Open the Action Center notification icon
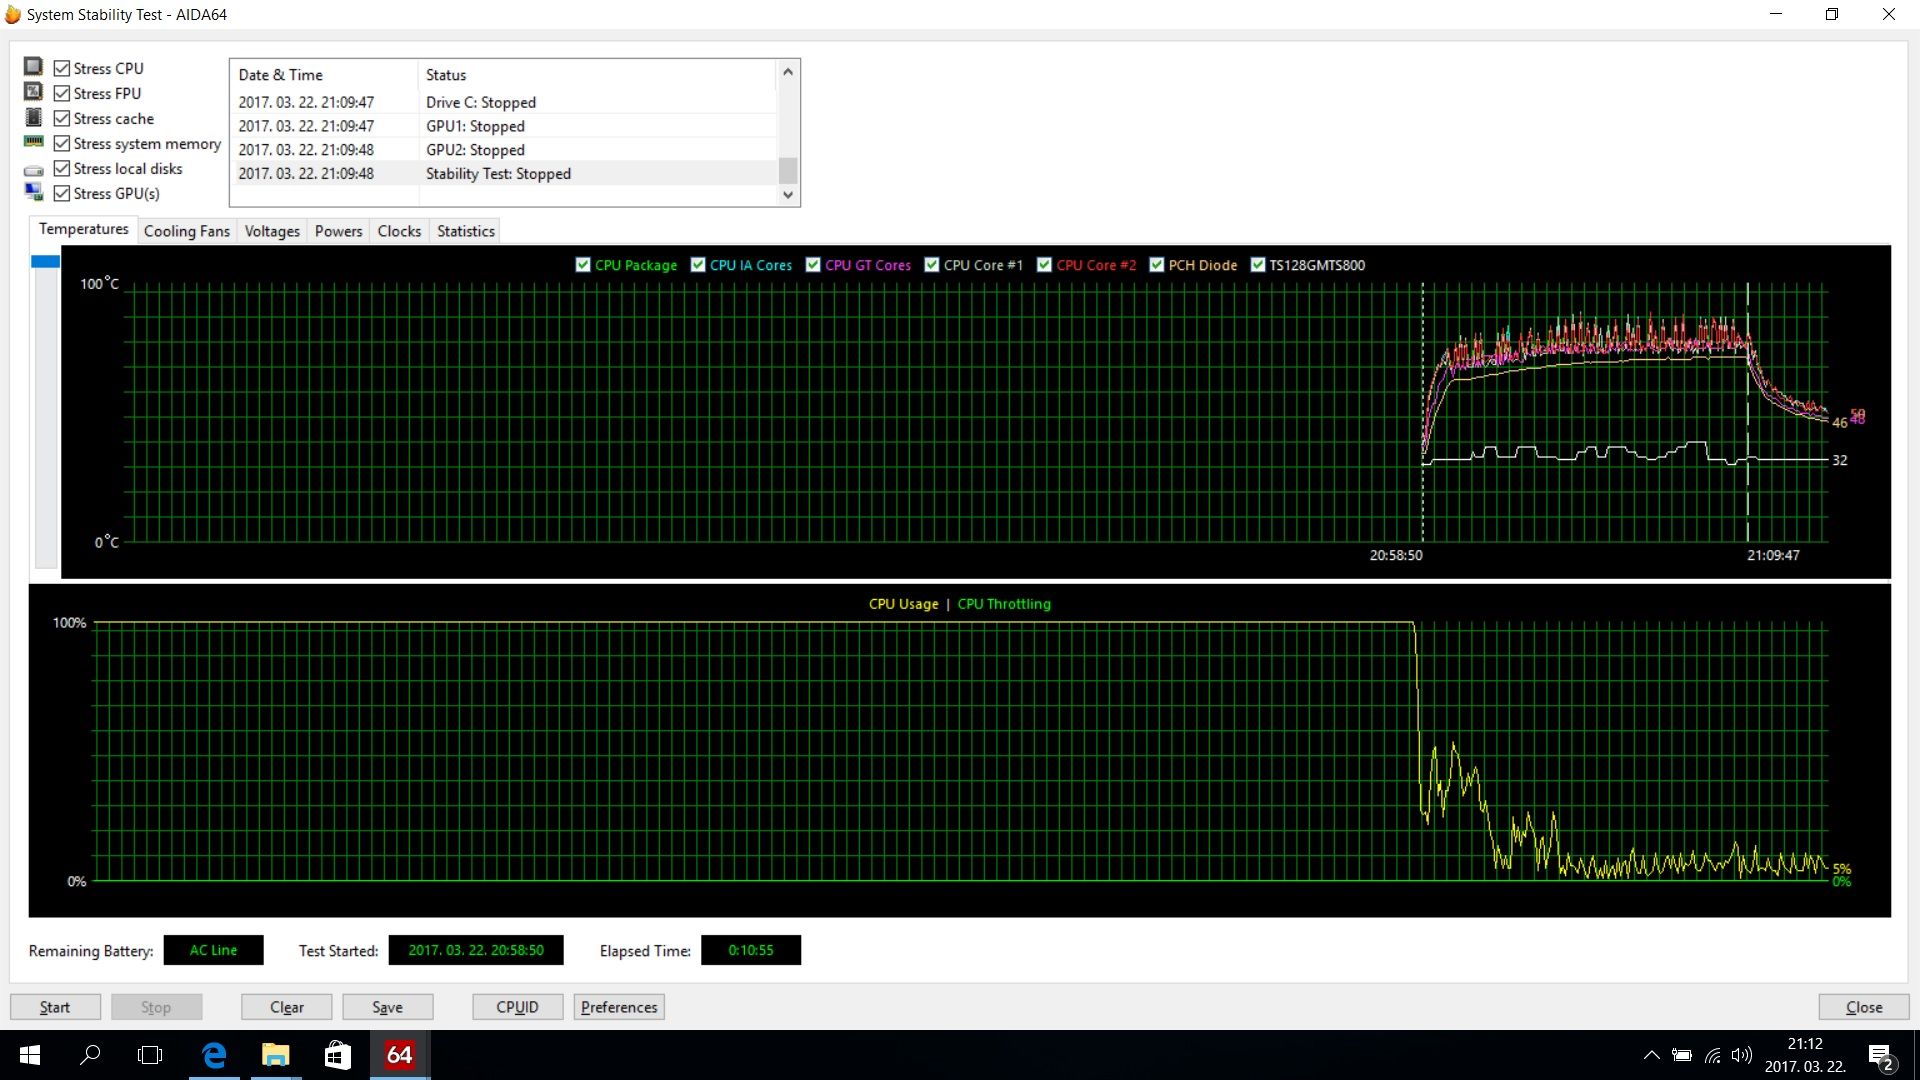The width and height of the screenshot is (1920, 1080). coord(1880,1056)
